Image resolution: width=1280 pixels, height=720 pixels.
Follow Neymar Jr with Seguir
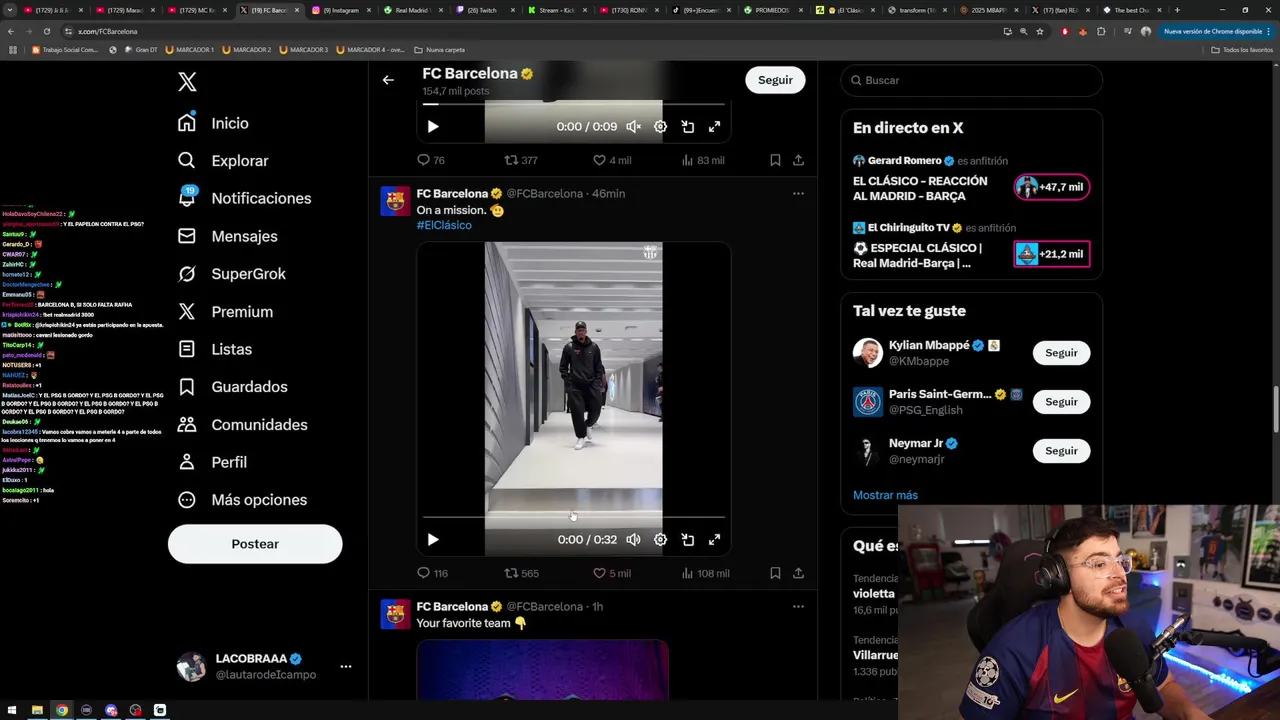[1061, 451]
